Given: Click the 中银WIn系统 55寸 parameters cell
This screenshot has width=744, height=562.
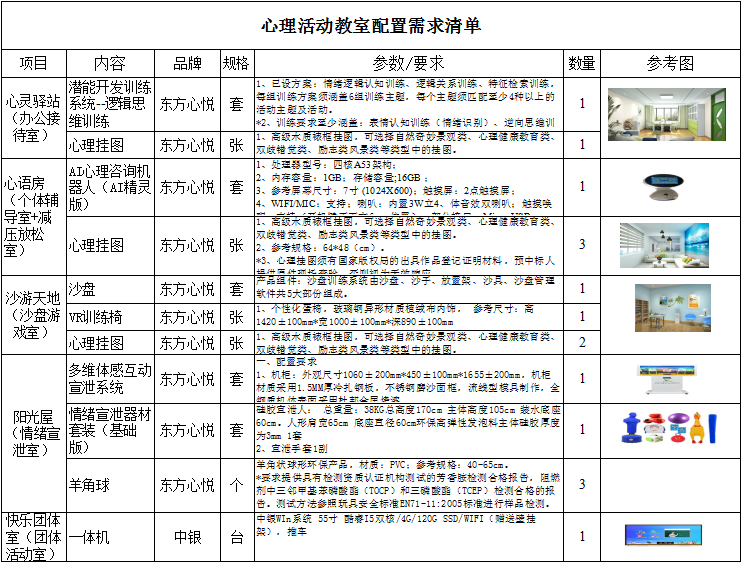Looking at the screenshot, I should click(x=409, y=537).
